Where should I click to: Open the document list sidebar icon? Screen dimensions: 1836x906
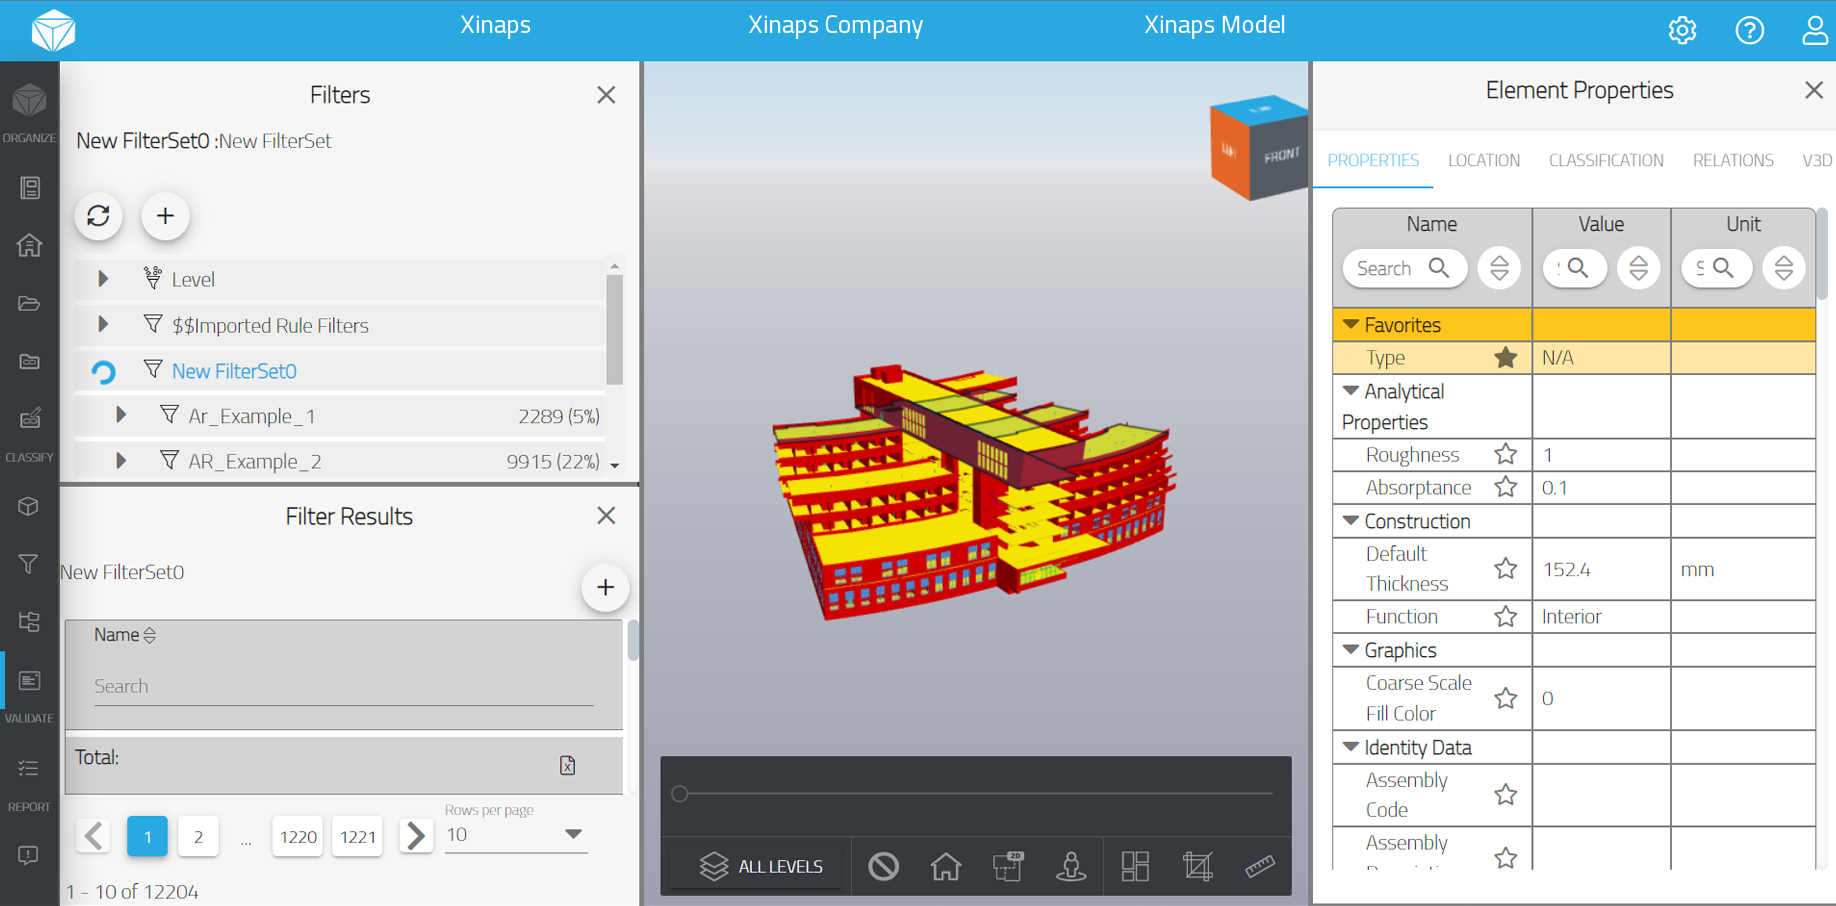(x=29, y=188)
